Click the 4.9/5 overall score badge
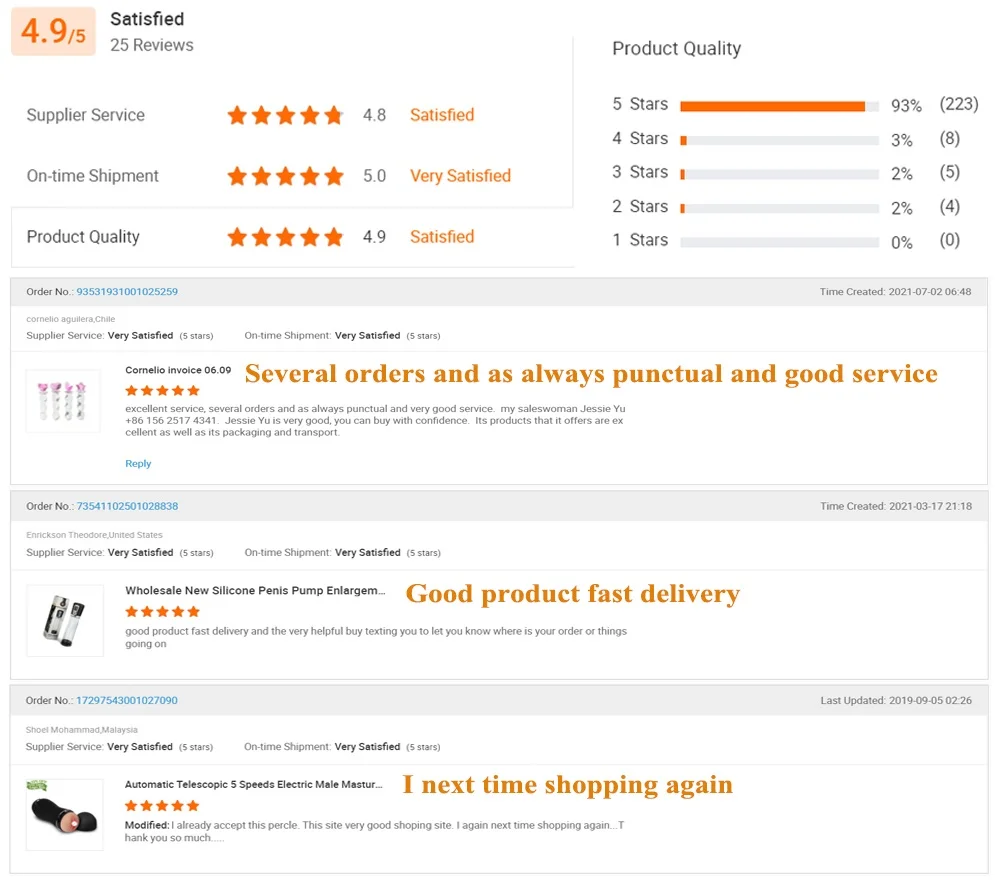1000x886 pixels. tap(53, 32)
